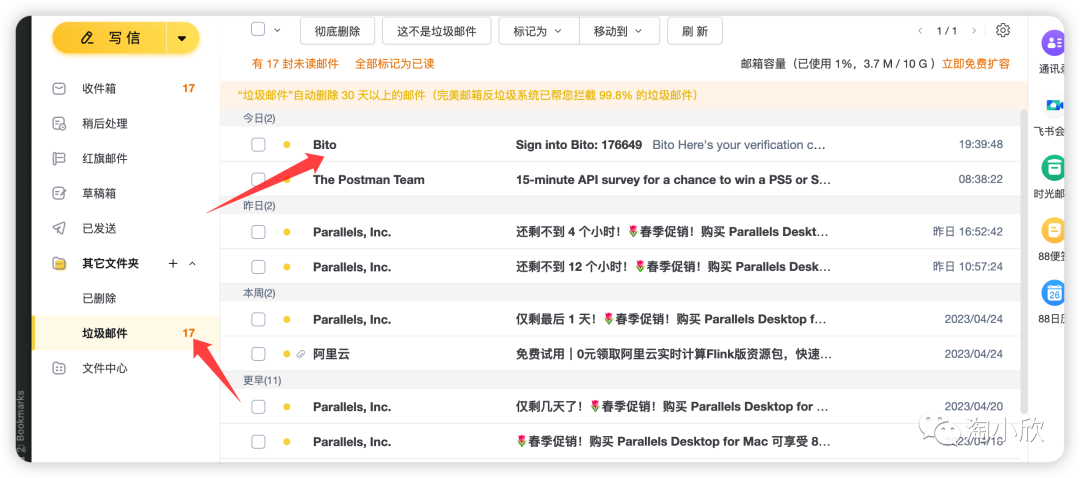Image resolution: width=1080 pixels, height=478 pixels.
Task: Open the 88日历 calendar icon
Action: coord(1053,293)
